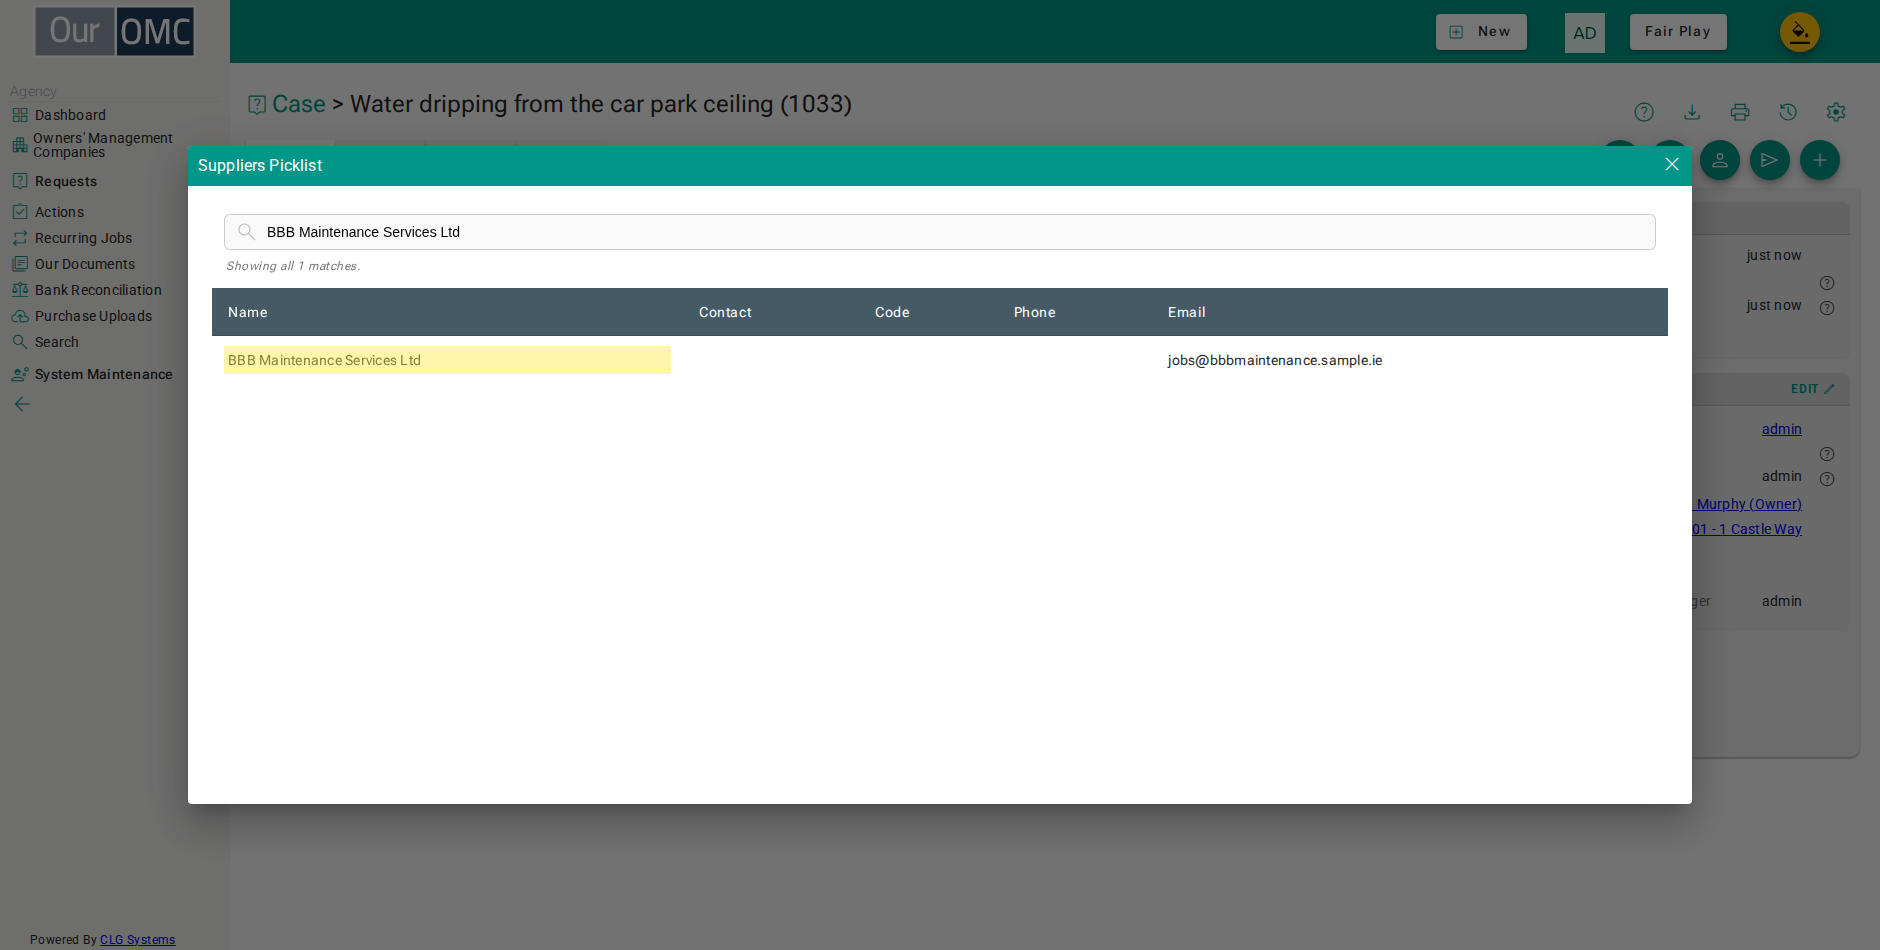1880x950 pixels.
Task: Click the print icon in case toolbar
Action: click(x=1740, y=112)
